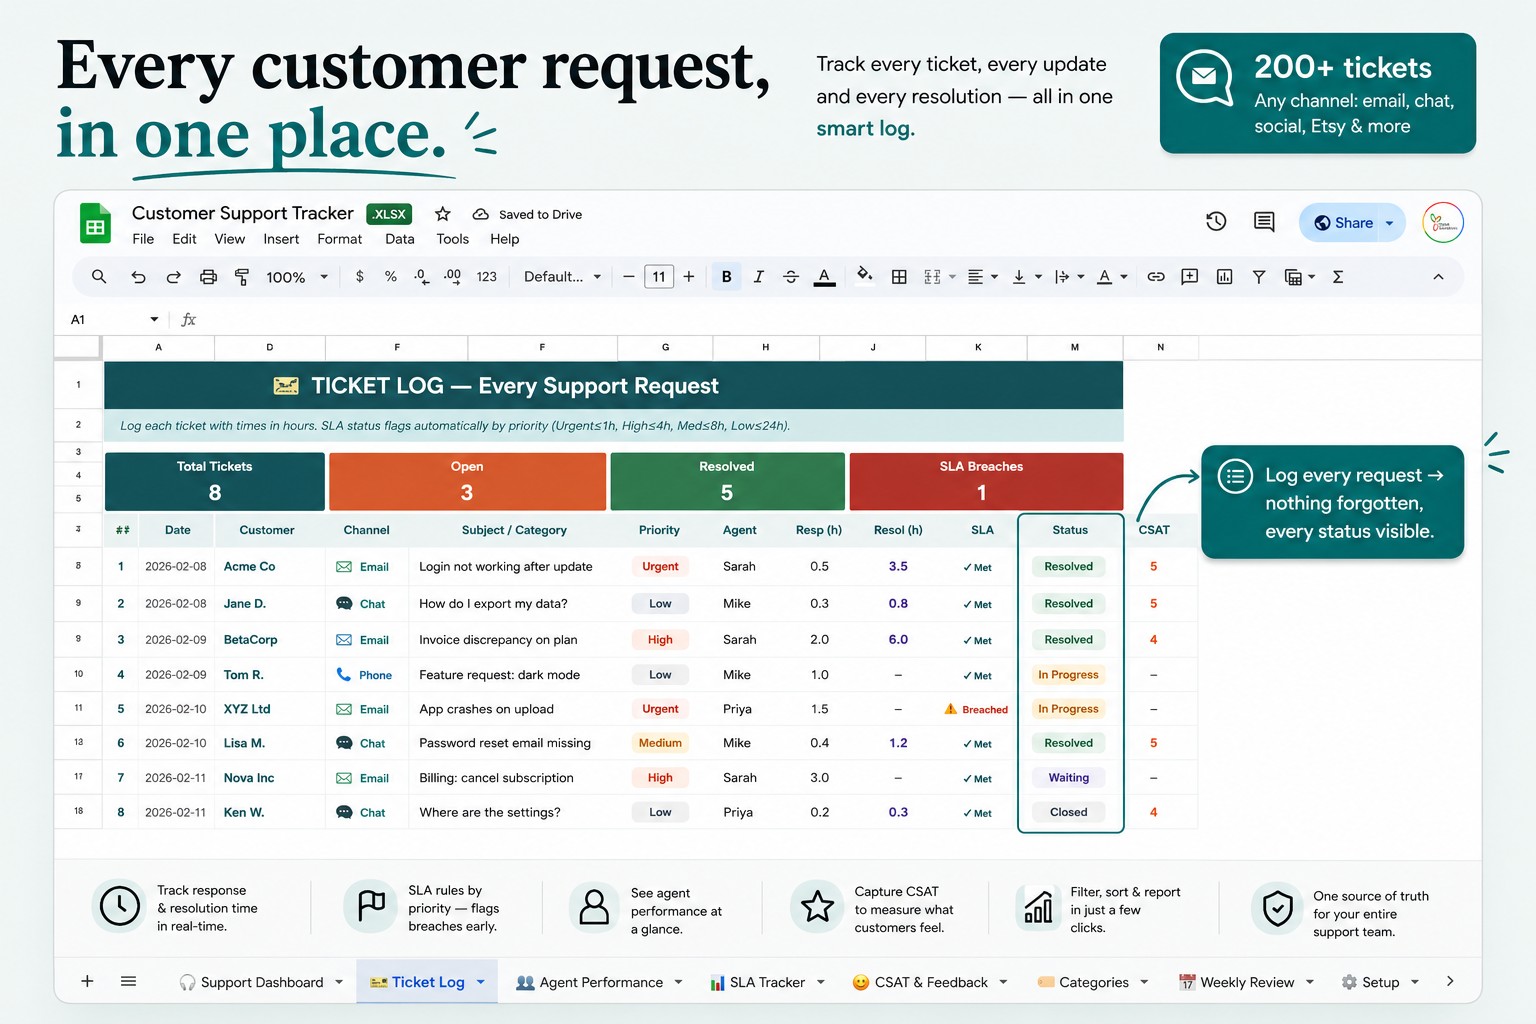Redo the last action
The width and height of the screenshot is (1536, 1024).
click(173, 277)
